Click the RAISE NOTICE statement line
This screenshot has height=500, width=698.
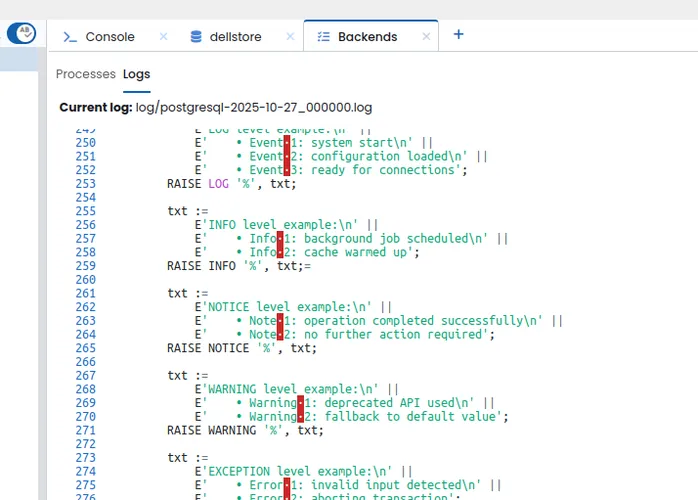[x=242, y=348]
